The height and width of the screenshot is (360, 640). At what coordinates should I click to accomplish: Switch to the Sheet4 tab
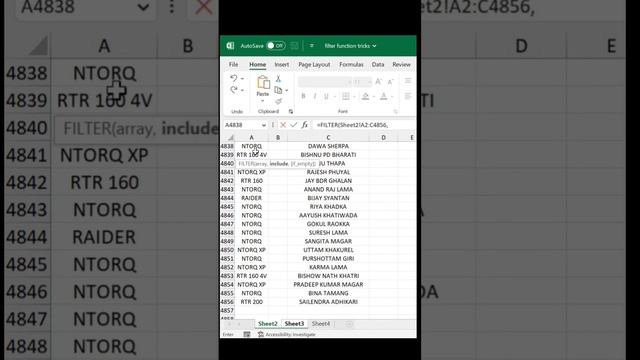[x=321, y=324]
